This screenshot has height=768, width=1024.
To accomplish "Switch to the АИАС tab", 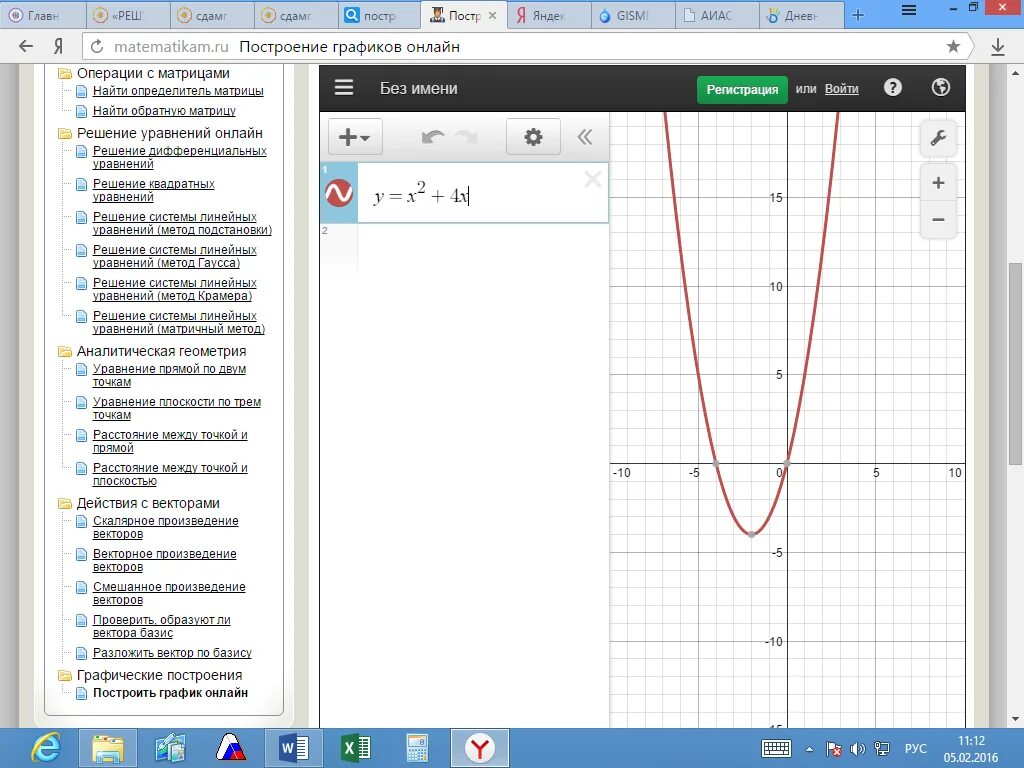I will 716,15.
